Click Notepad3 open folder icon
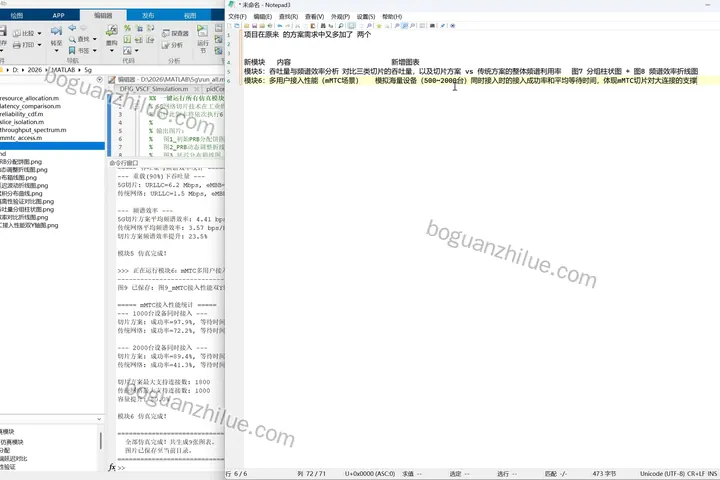This screenshot has width=720, height=480. [247, 26]
